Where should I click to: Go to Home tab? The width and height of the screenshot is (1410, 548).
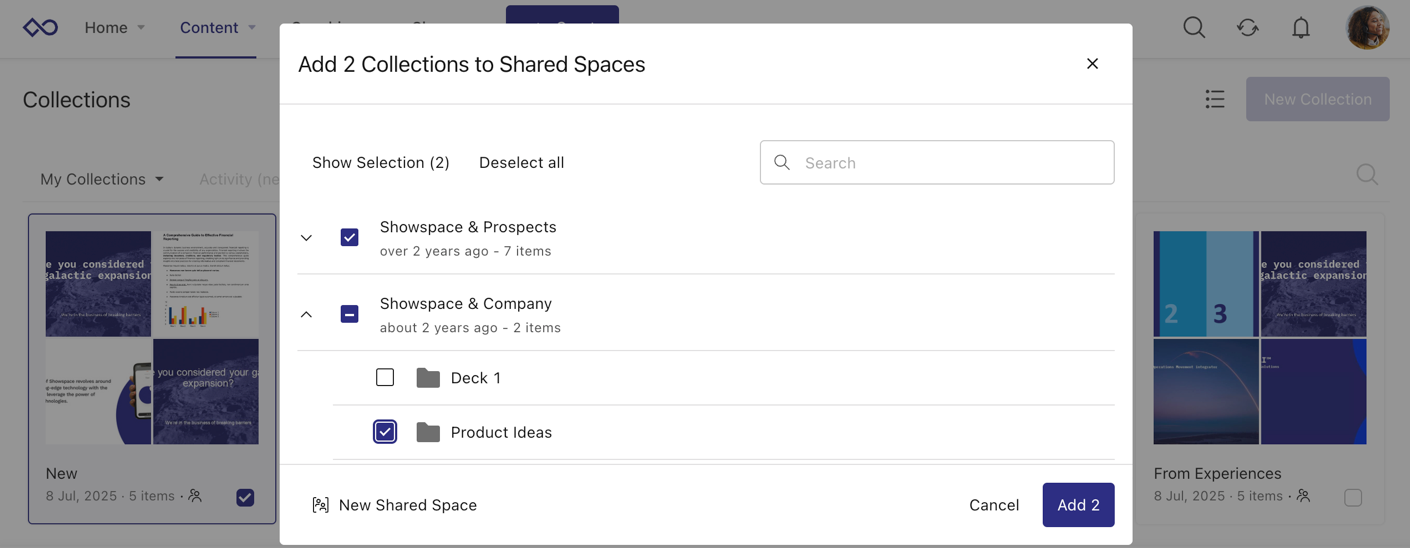(106, 27)
